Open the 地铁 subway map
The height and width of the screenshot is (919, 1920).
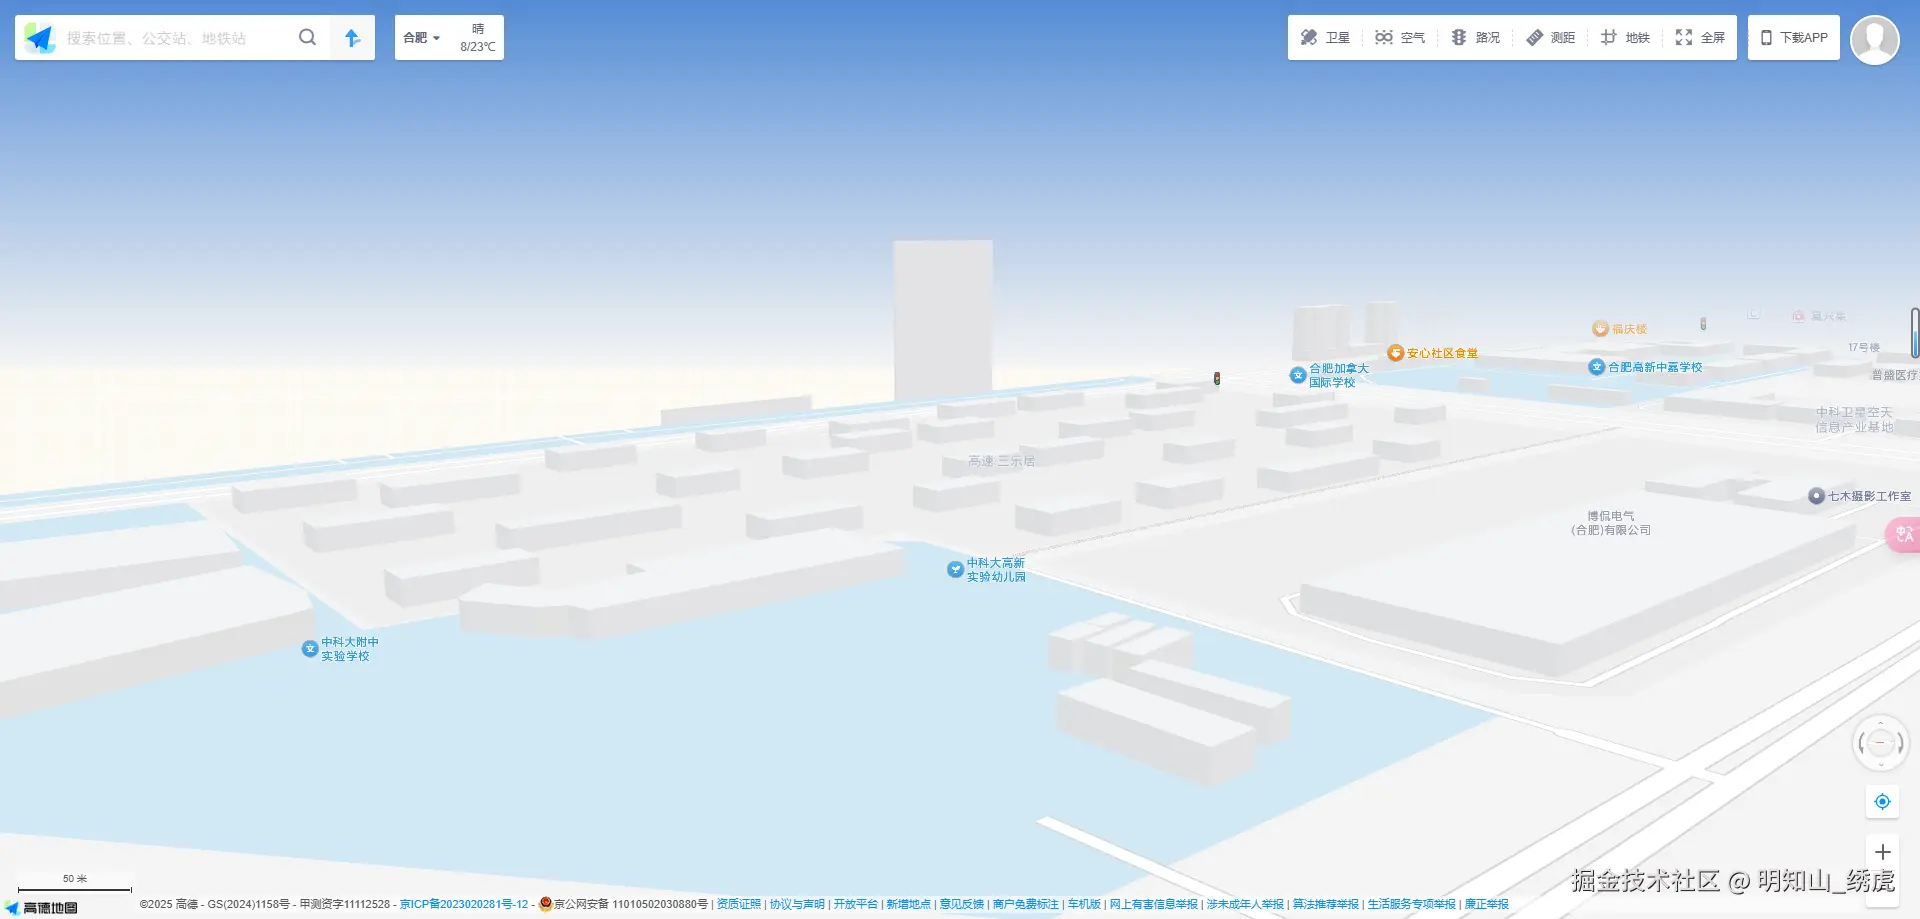point(1625,38)
